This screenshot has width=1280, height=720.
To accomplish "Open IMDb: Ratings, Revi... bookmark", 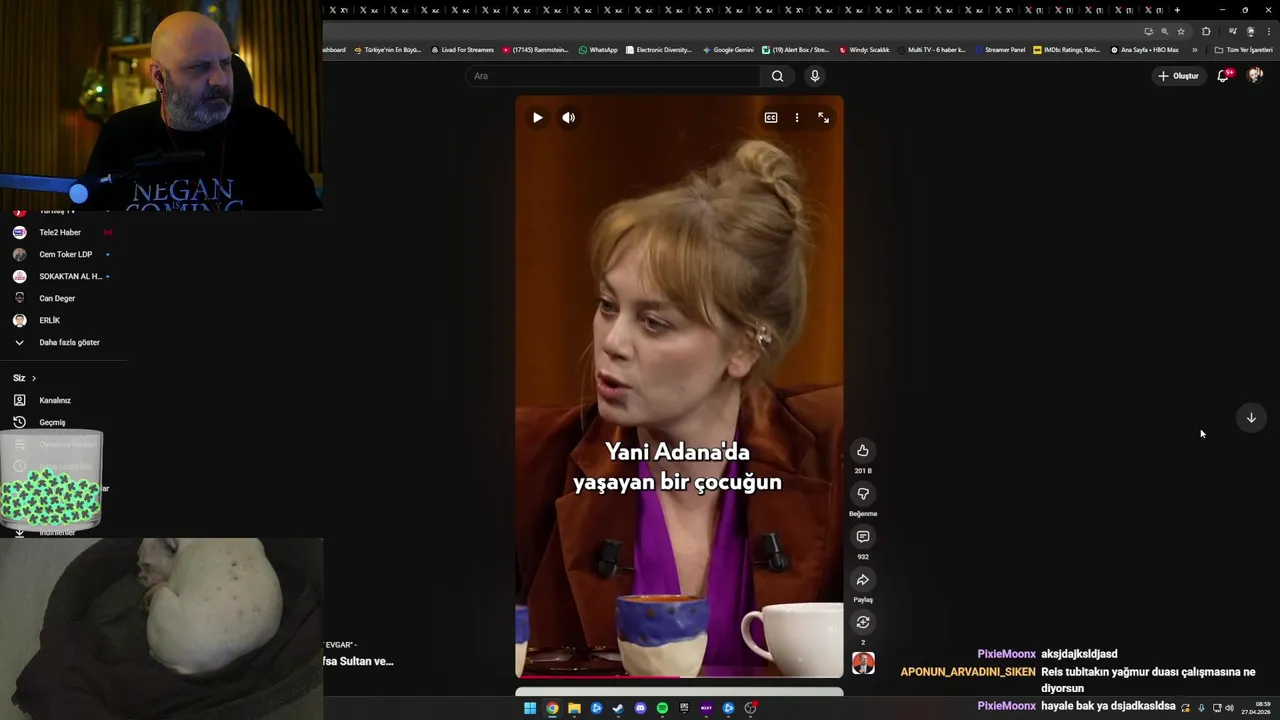I will [1066, 50].
